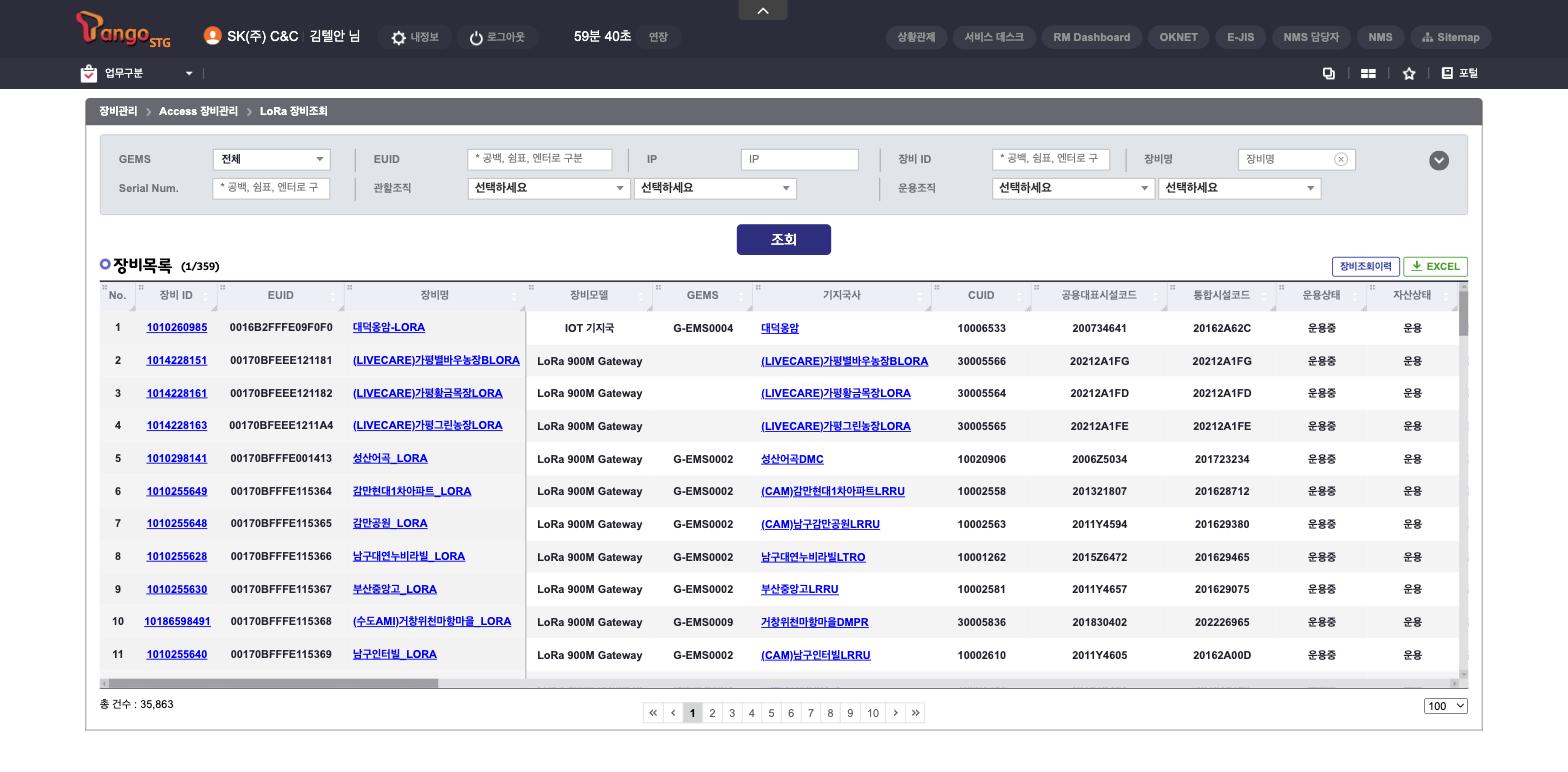
Task: Collapse the top header with the chevron tab
Action: (763, 10)
